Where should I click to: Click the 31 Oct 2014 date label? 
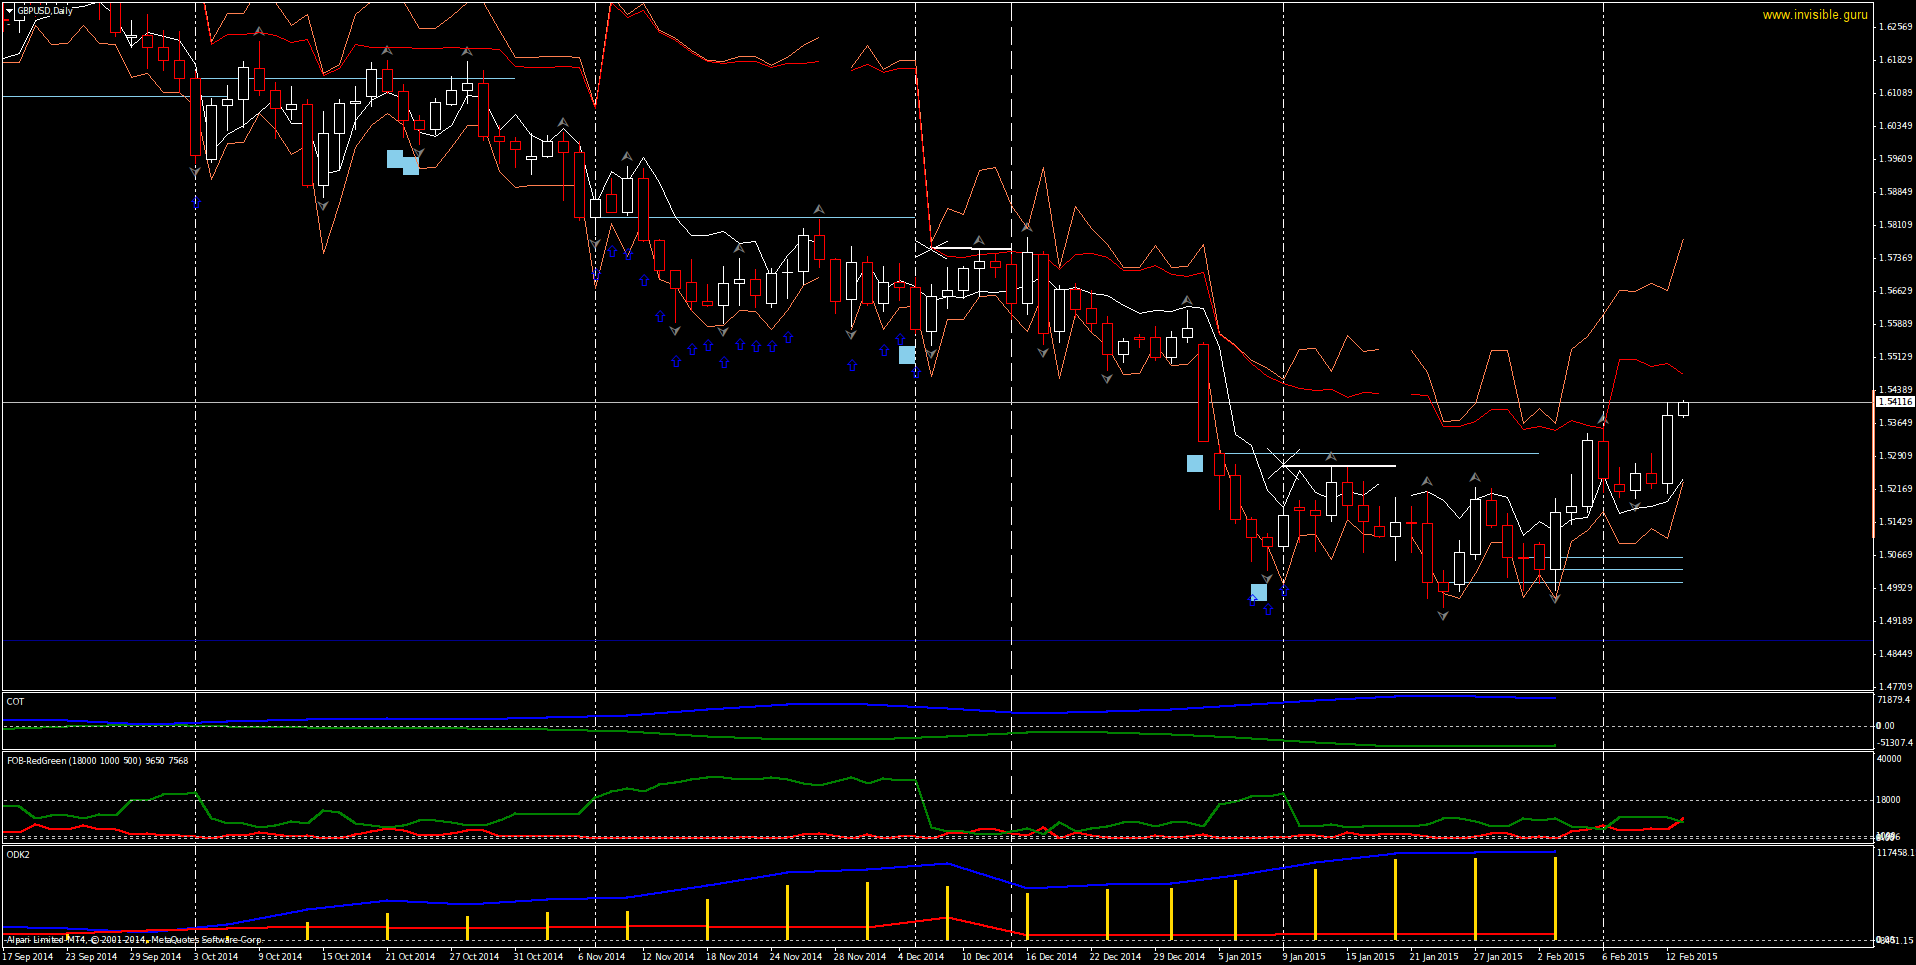(x=538, y=957)
